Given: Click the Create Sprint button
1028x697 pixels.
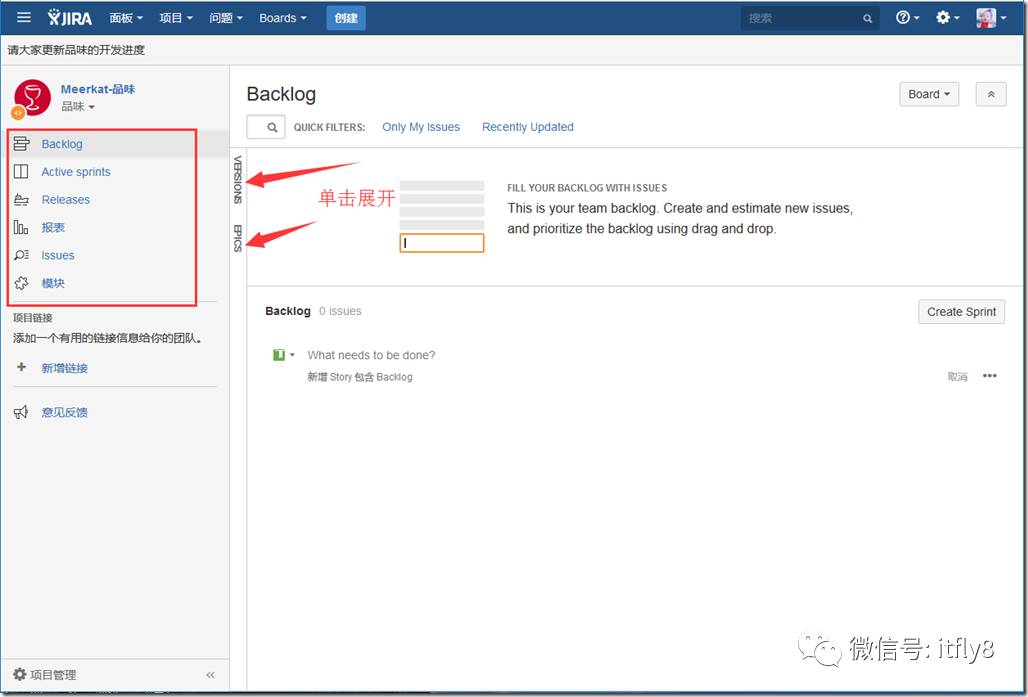Looking at the screenshot, I should coord(961,311).
